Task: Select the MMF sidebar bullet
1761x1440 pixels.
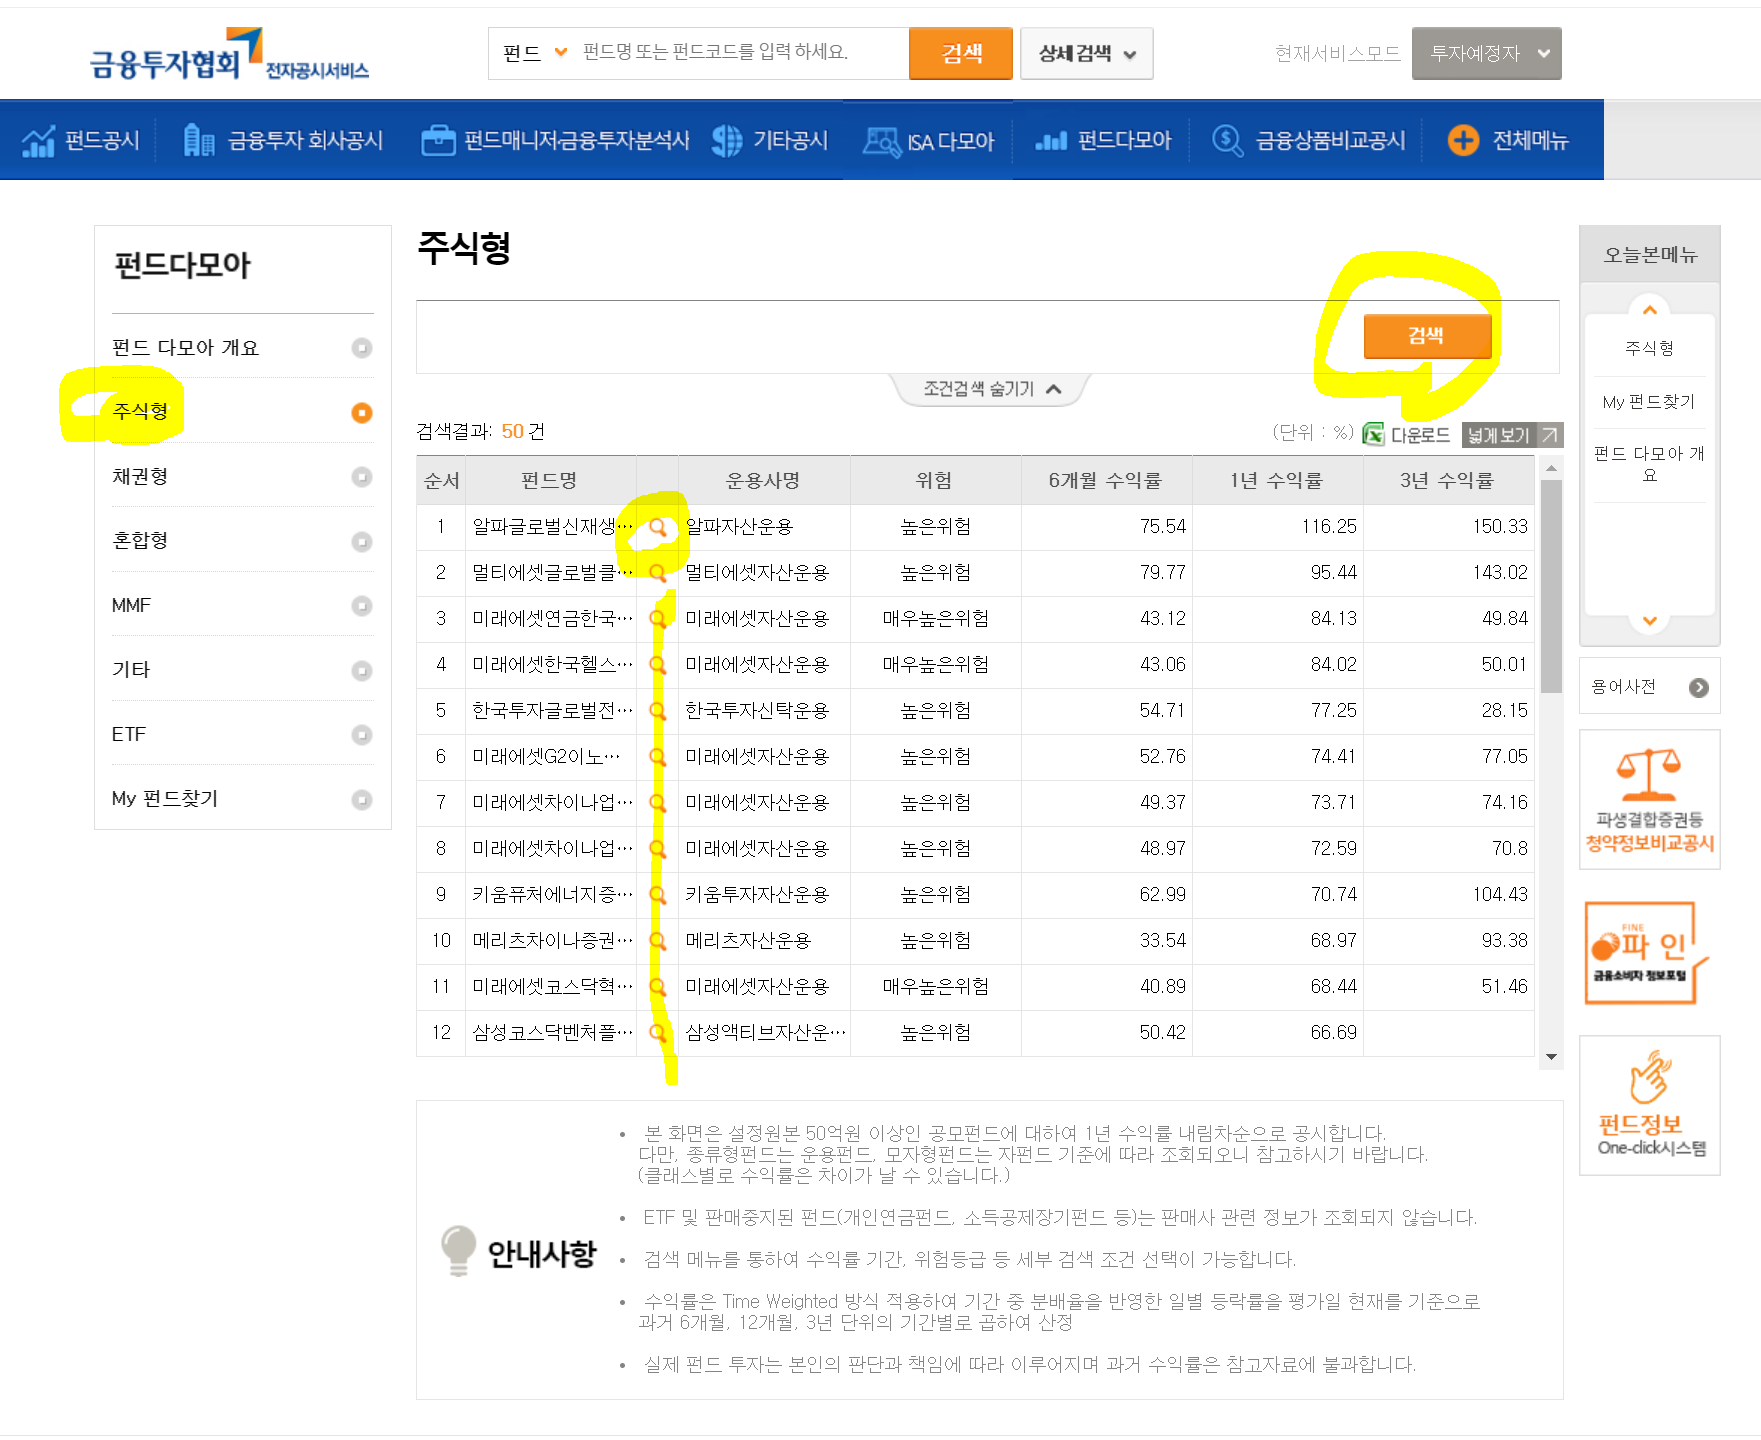Action: (362, 606)
